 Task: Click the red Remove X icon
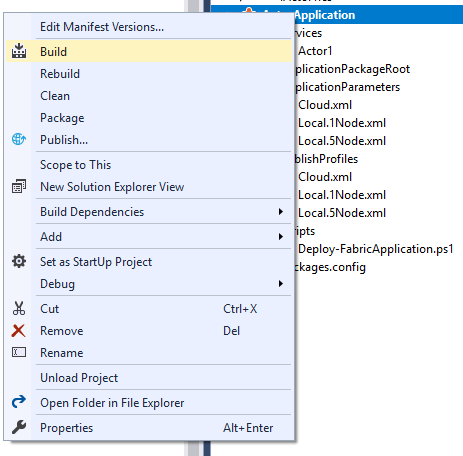(x=18, y=331)
